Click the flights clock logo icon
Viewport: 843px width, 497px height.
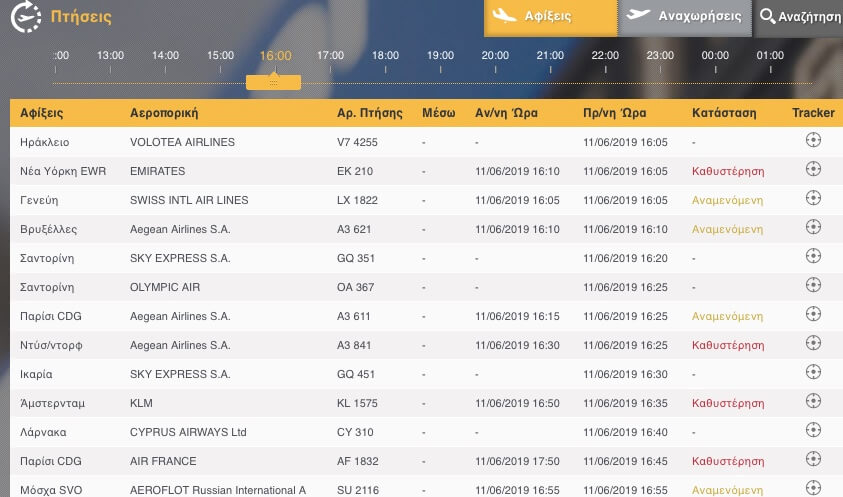25,17
